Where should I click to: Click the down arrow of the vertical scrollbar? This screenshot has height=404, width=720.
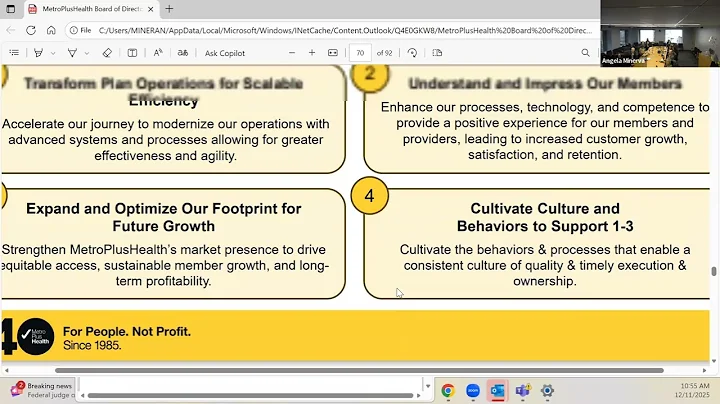pyautogui.click(x=714, y=361)
